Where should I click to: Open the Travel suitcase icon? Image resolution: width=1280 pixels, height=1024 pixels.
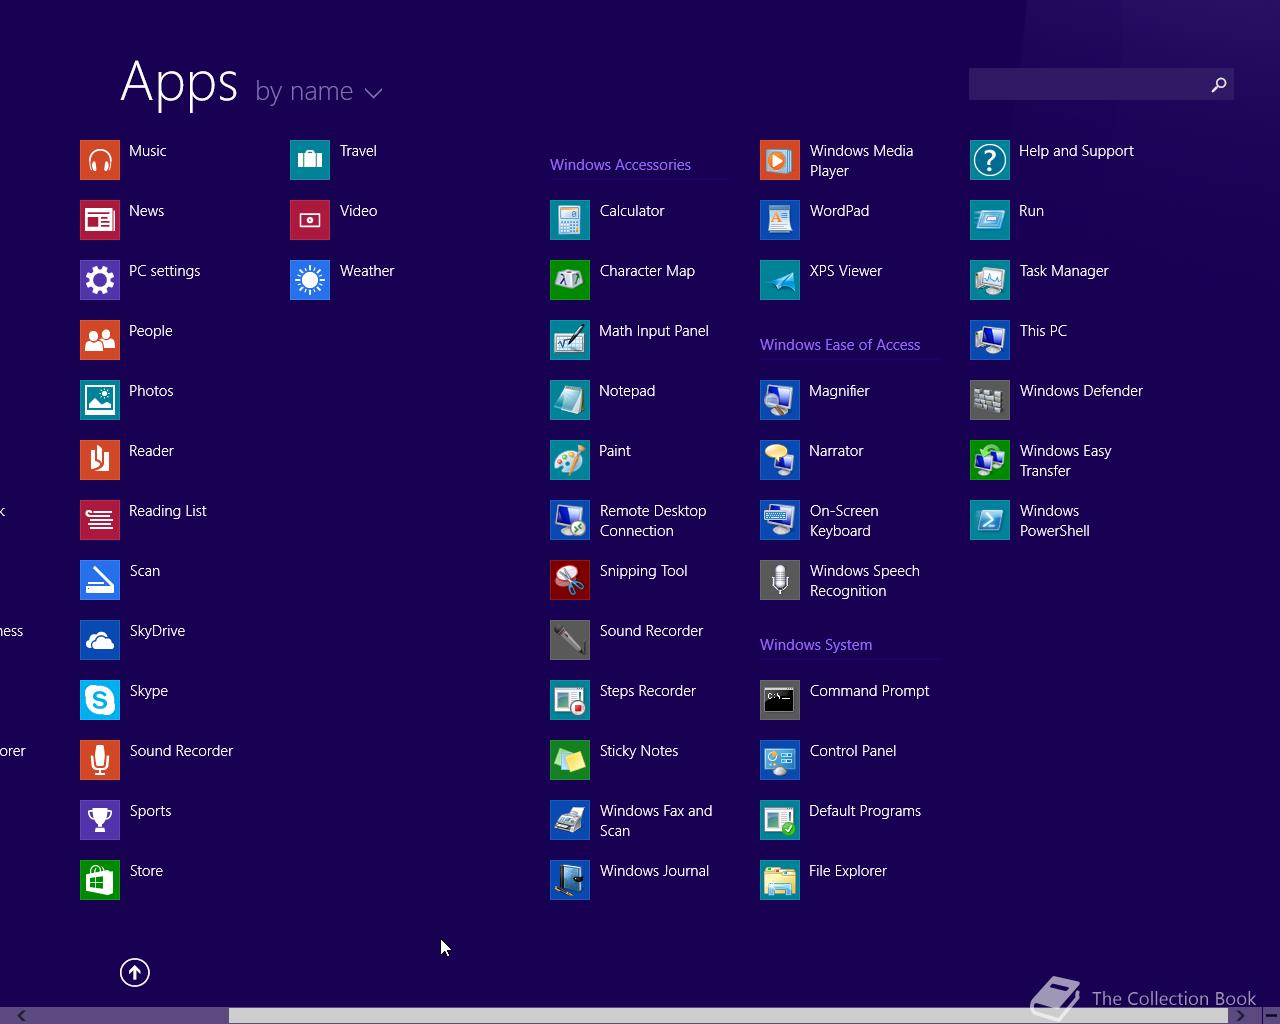coord(310,160)
